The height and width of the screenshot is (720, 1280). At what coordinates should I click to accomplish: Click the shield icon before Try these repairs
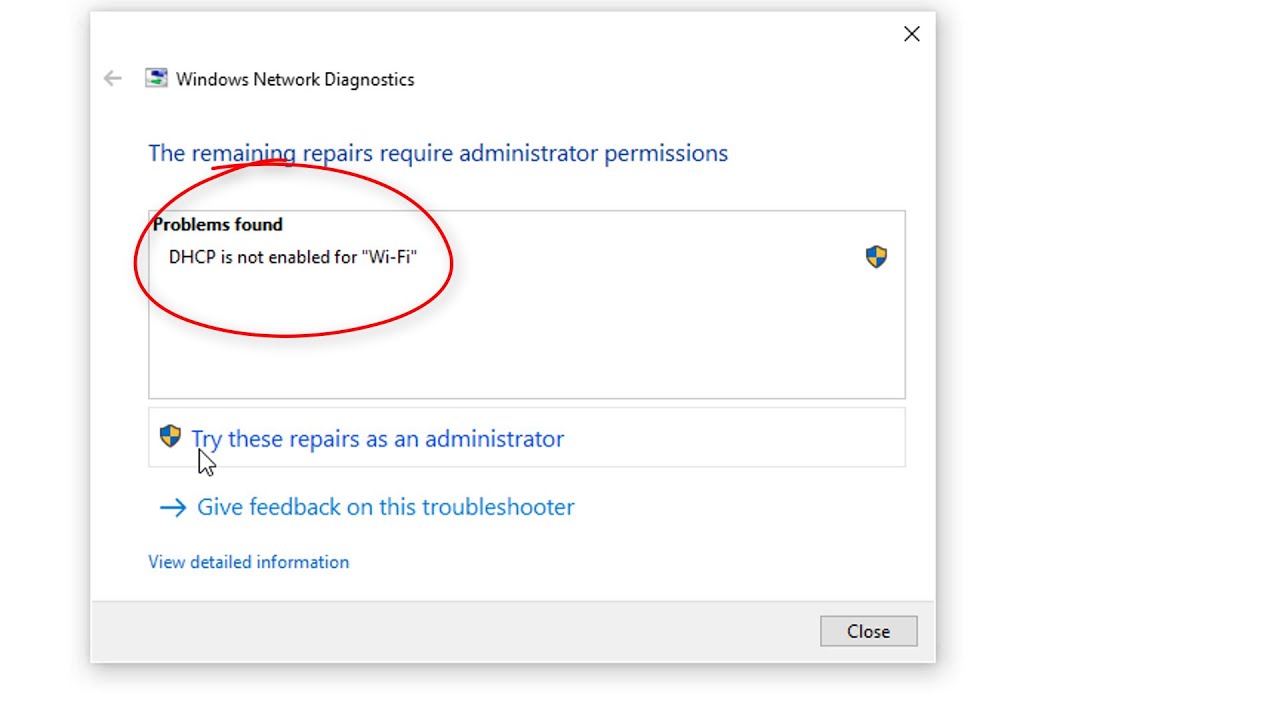click(170, 437)
